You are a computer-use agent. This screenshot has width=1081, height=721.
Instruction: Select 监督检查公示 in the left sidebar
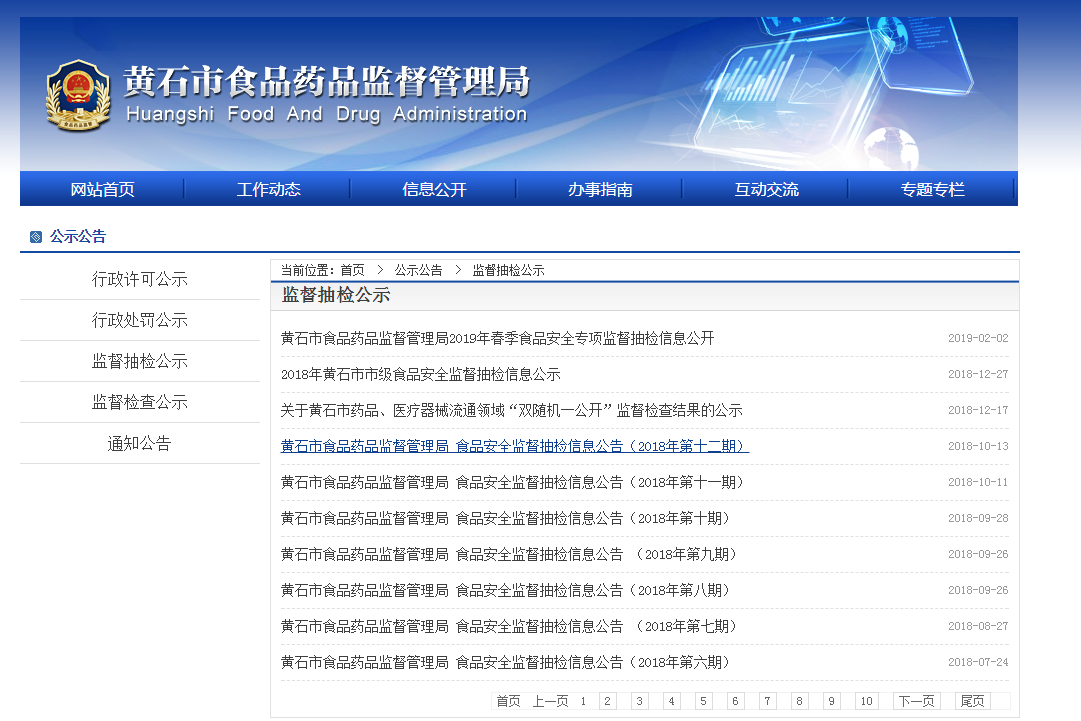pos(140,402)
